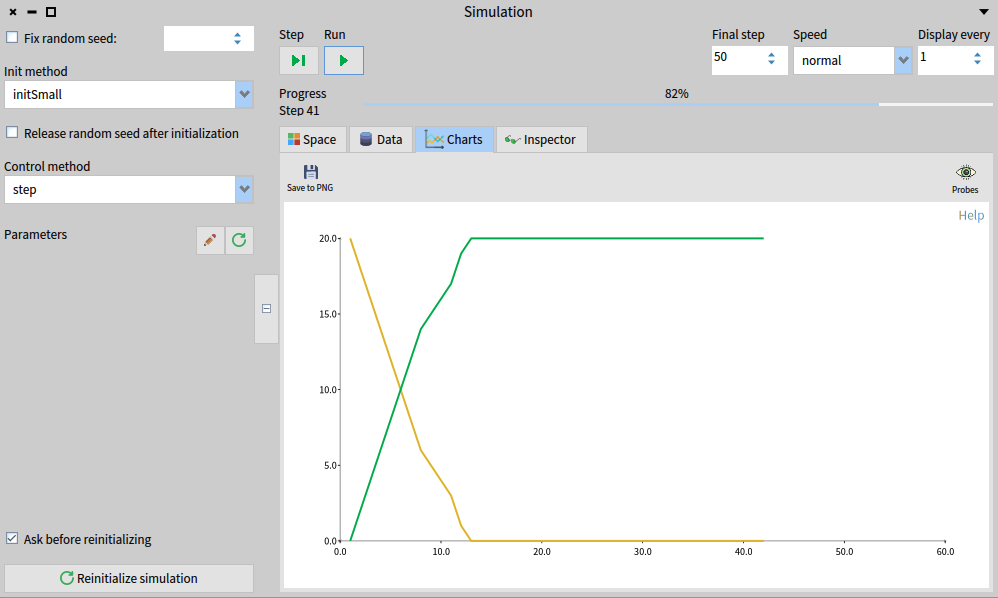The height and width of the screenshot is (598, 998).
Task: Click the Help link in chart
Action: coord(970,215)
